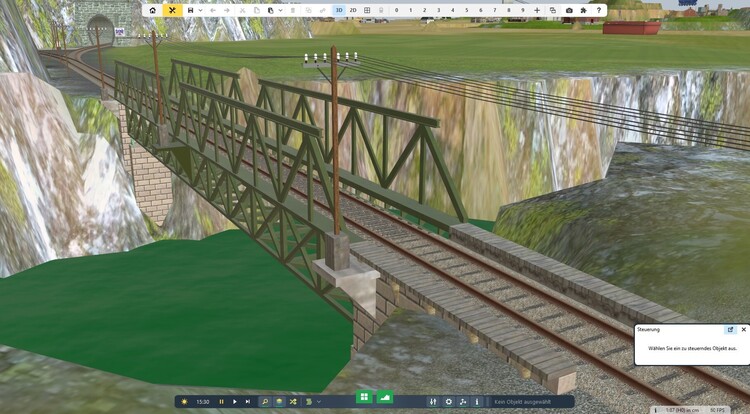750x414 pixels.
Task: Delete selection with the trash icon
Action: (293, 10)
